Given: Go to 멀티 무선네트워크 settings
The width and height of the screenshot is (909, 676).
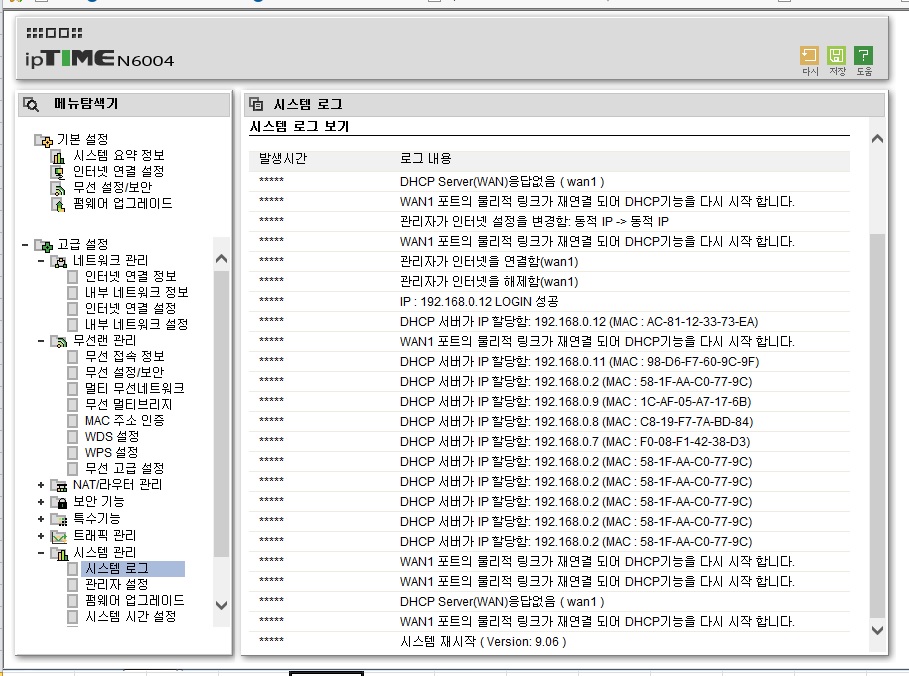Looking at the screenshot, I should pyautogui.click(x=134, y=388).
